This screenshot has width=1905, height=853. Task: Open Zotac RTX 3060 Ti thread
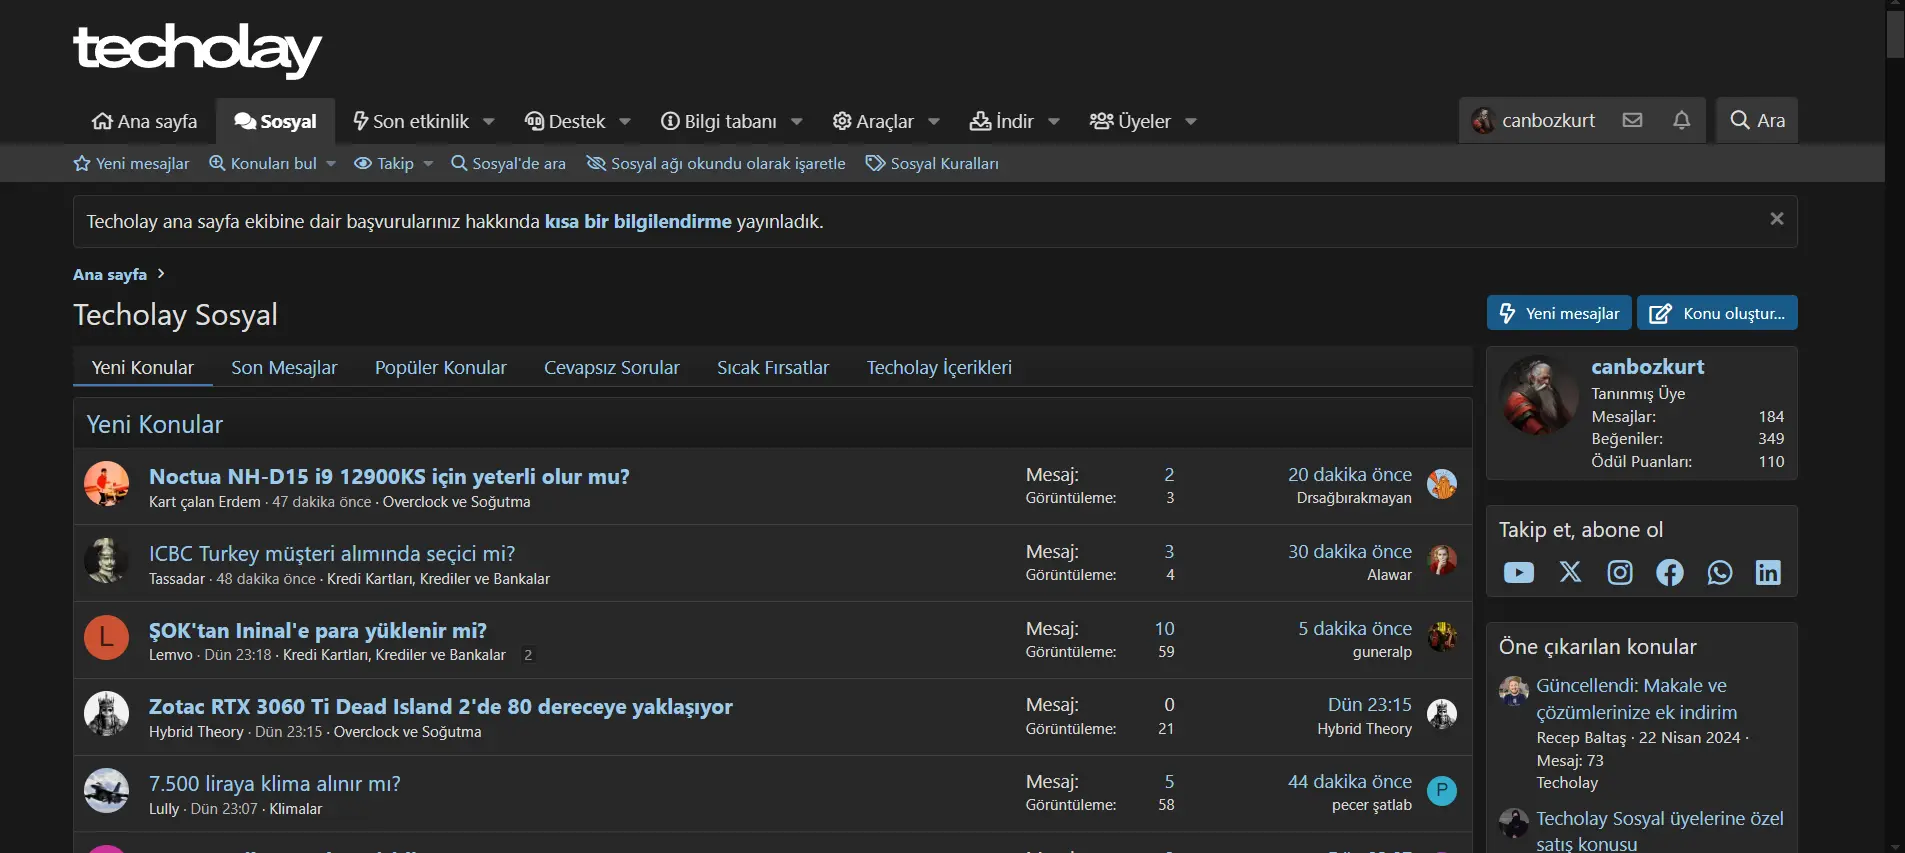441,706
